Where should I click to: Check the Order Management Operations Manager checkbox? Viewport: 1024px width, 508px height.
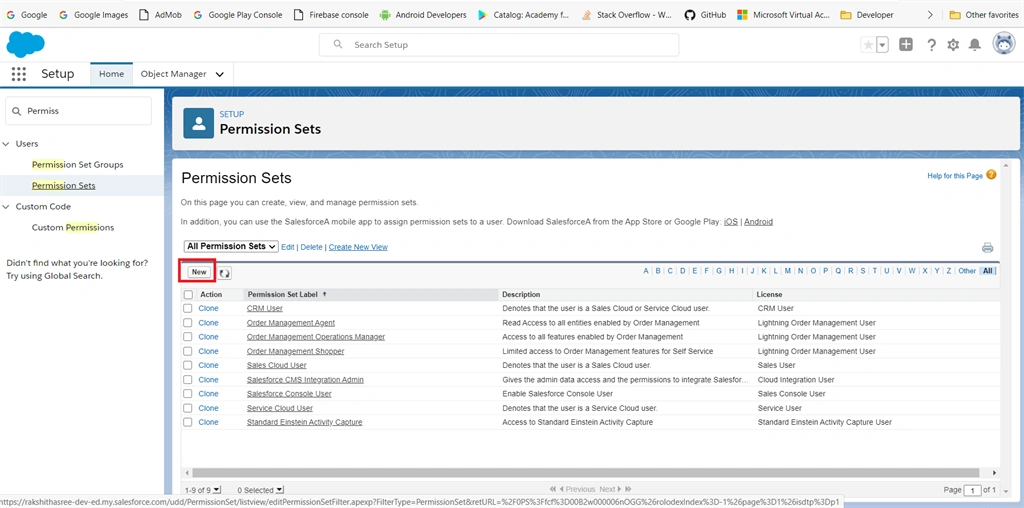click(x=188, y=337)
